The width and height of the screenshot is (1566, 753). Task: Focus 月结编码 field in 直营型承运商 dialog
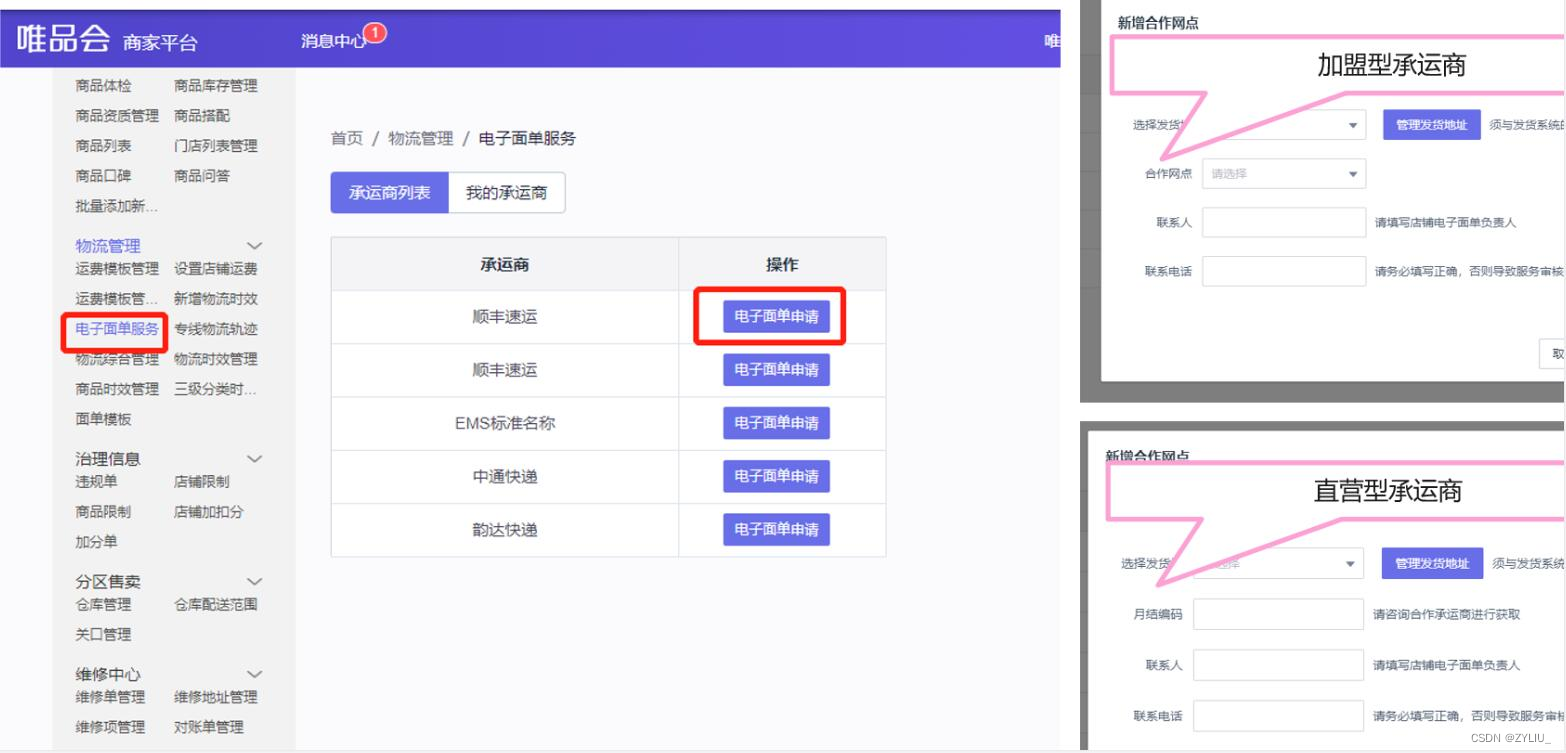coord(1279,614)
